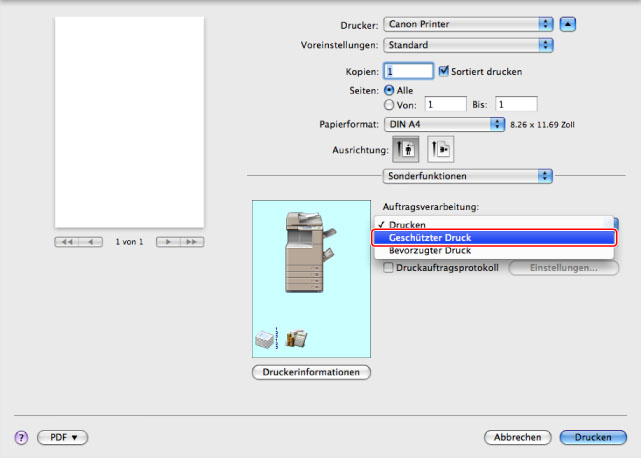Choose Geschützter Druck from the list
This screenshot has width=641, height=458.
coord(494,238)
